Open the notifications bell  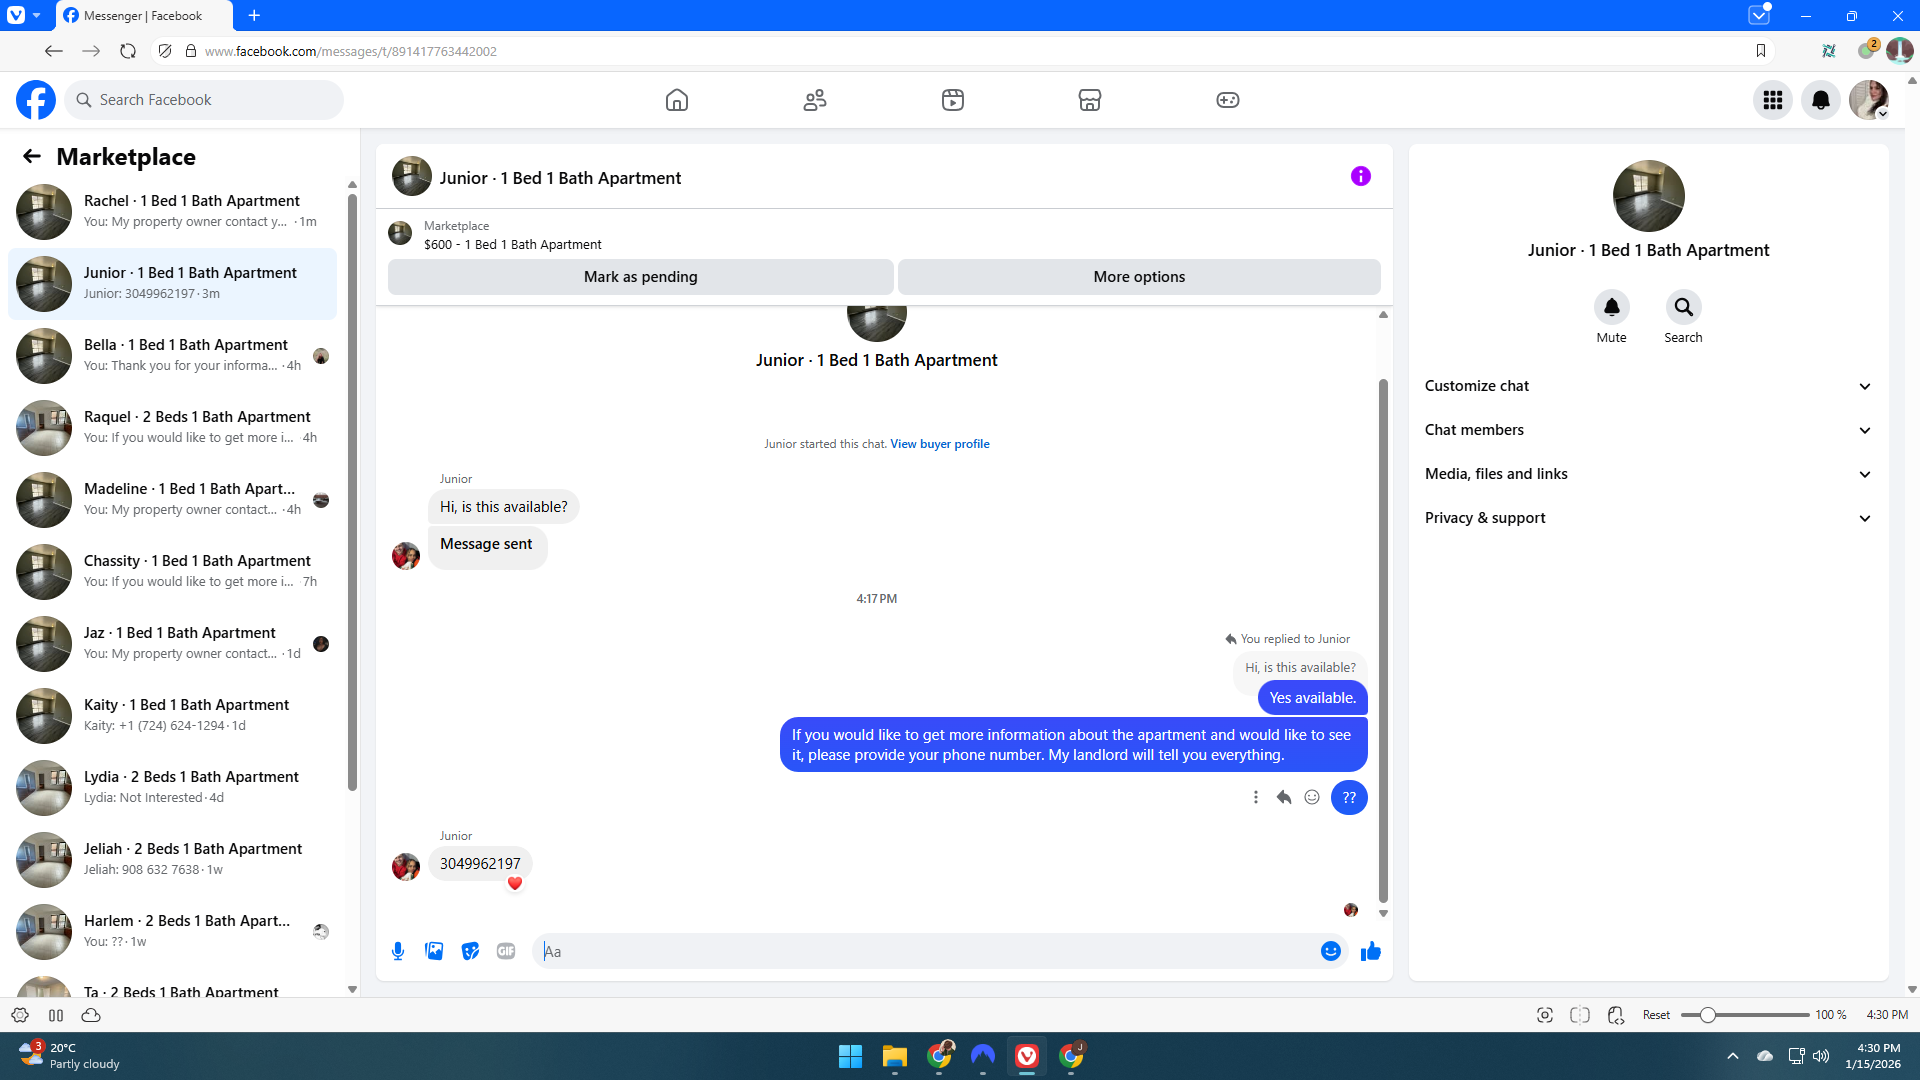(x=1820, y=100)
